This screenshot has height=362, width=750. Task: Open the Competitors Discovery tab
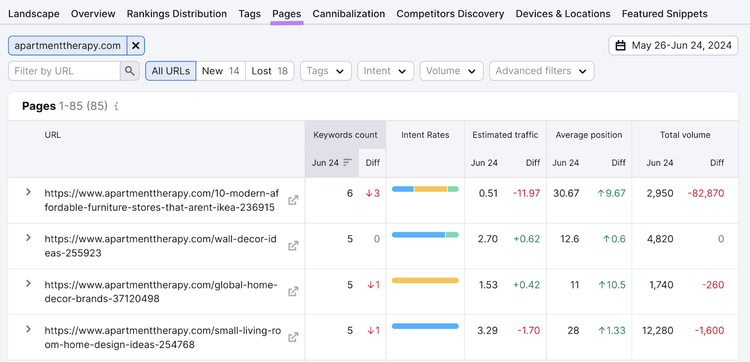click(x=450, y=14)
